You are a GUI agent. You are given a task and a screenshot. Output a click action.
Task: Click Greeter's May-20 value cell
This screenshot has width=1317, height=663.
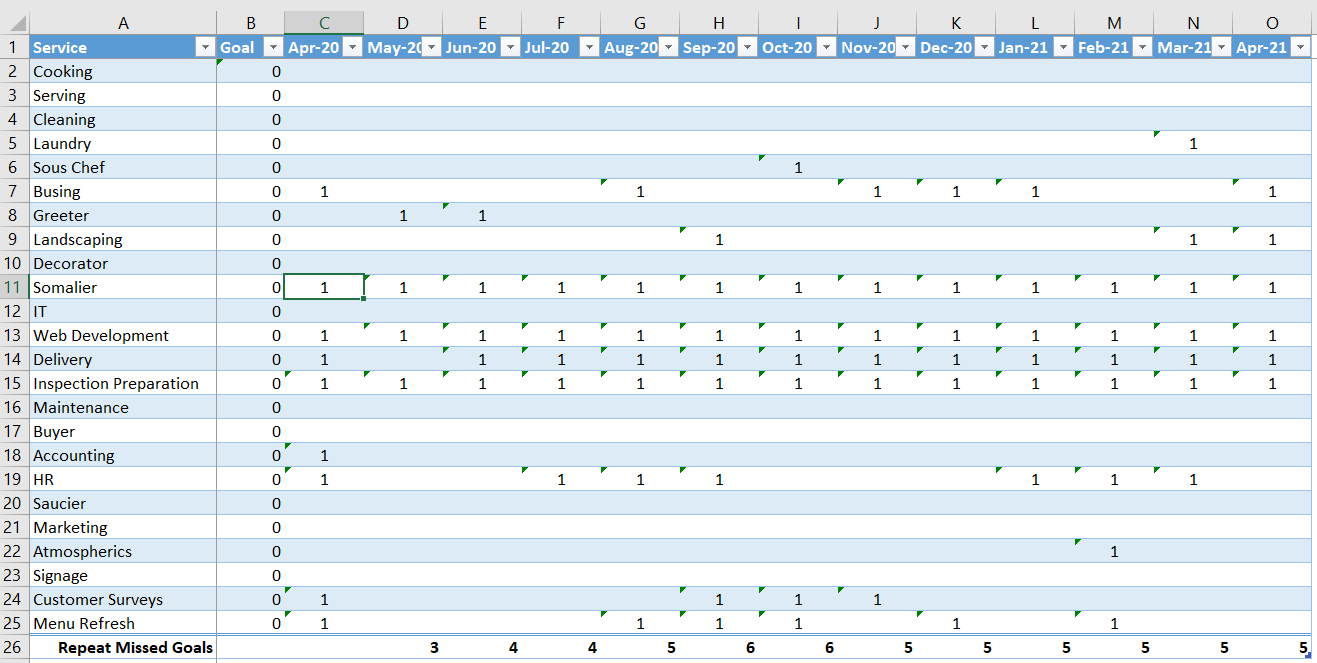click(403, 215)
